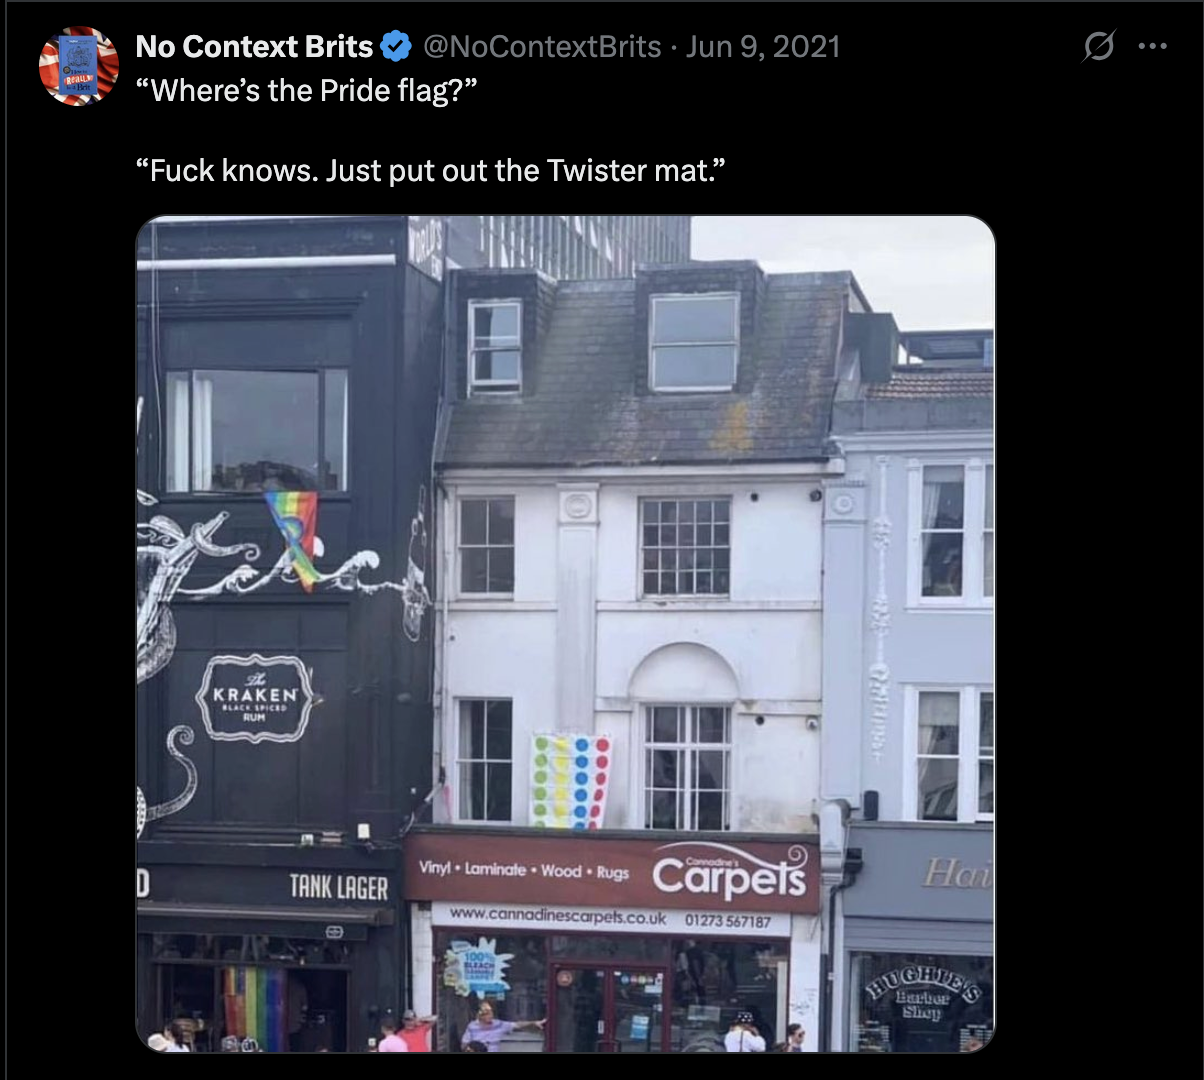Click the blue verified checkmark badge

tap(397, 46)
